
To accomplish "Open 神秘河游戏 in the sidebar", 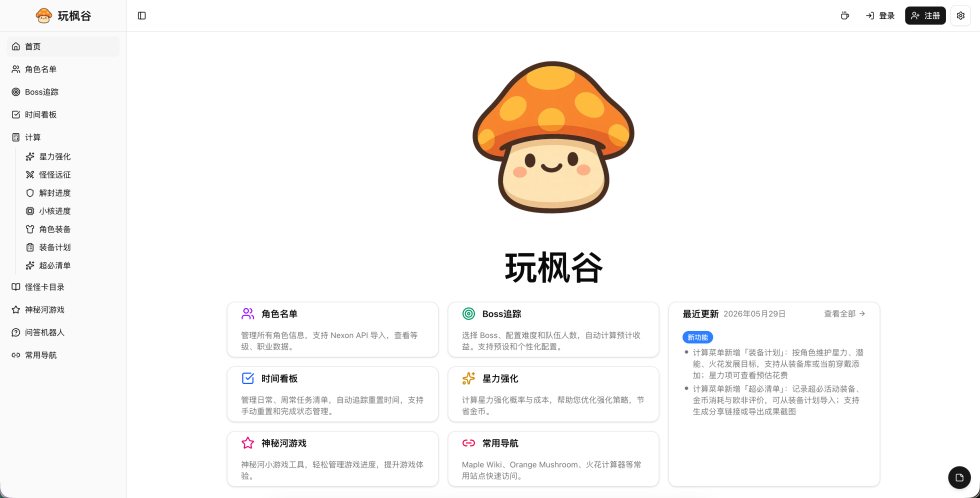I will (62, 309).
